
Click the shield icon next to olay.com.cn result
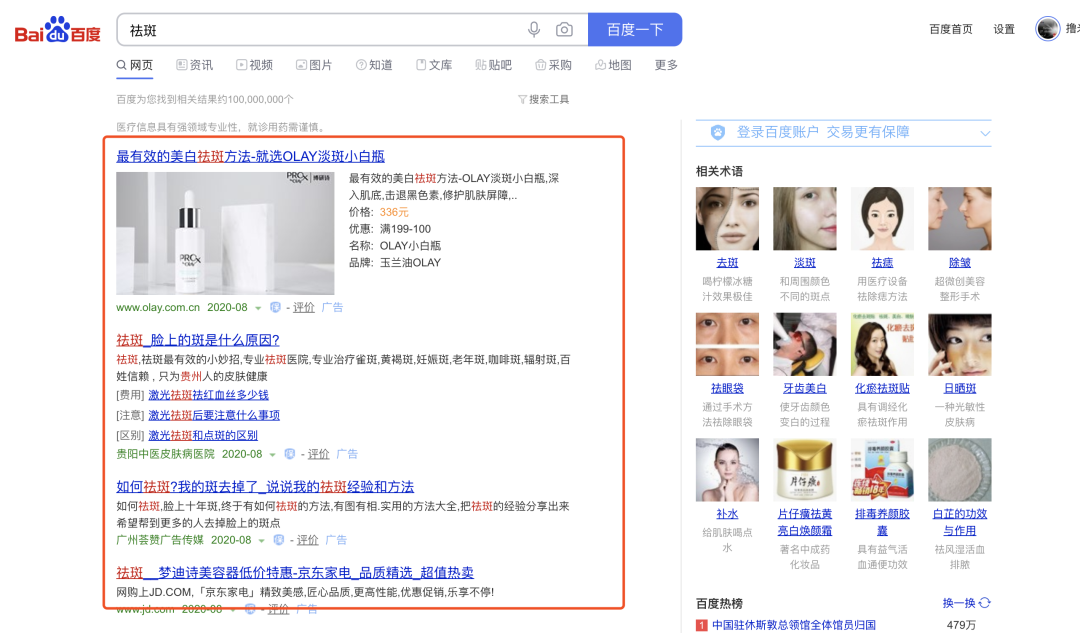click(x=275, y=308)
